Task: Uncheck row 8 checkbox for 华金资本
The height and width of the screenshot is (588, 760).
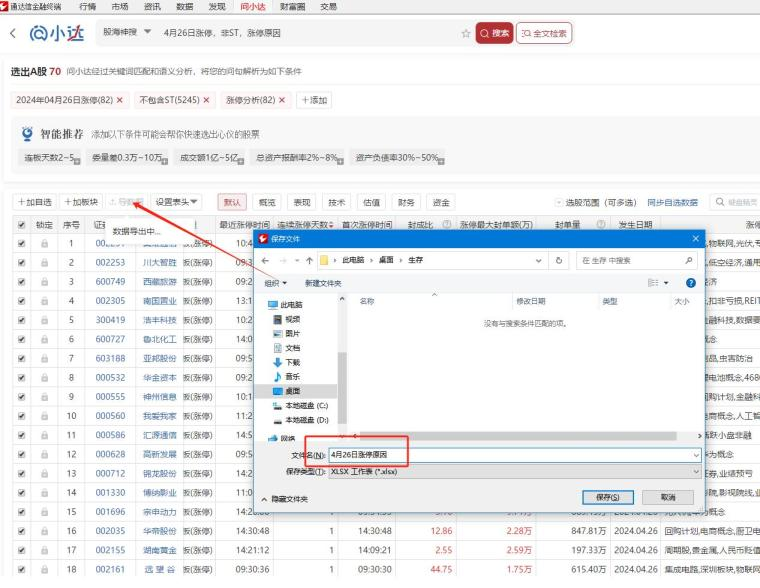Action: [x=21, y=378]
